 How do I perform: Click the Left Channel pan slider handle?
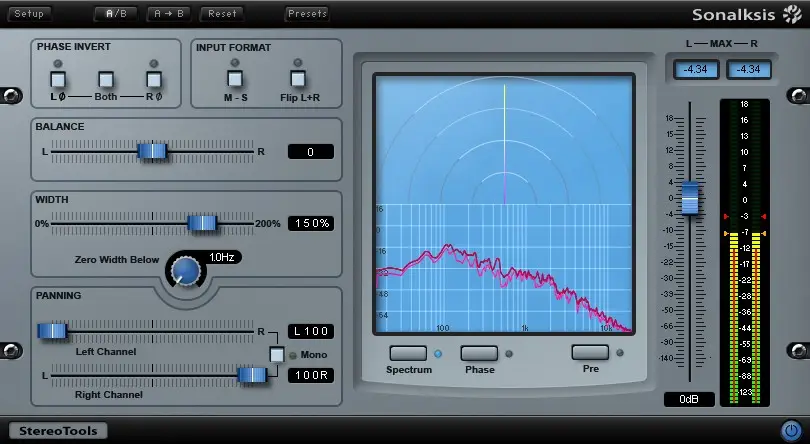click(52, 331)
